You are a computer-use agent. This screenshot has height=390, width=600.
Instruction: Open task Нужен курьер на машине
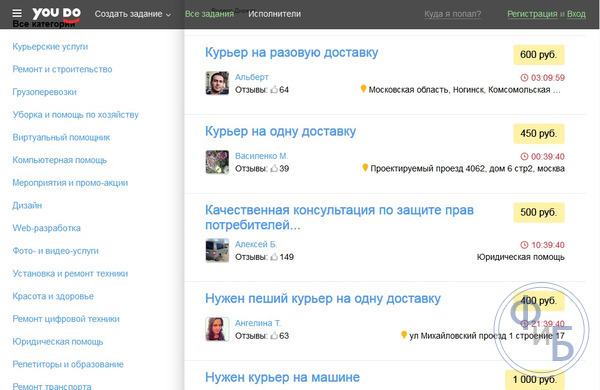[x=282, y=377]
